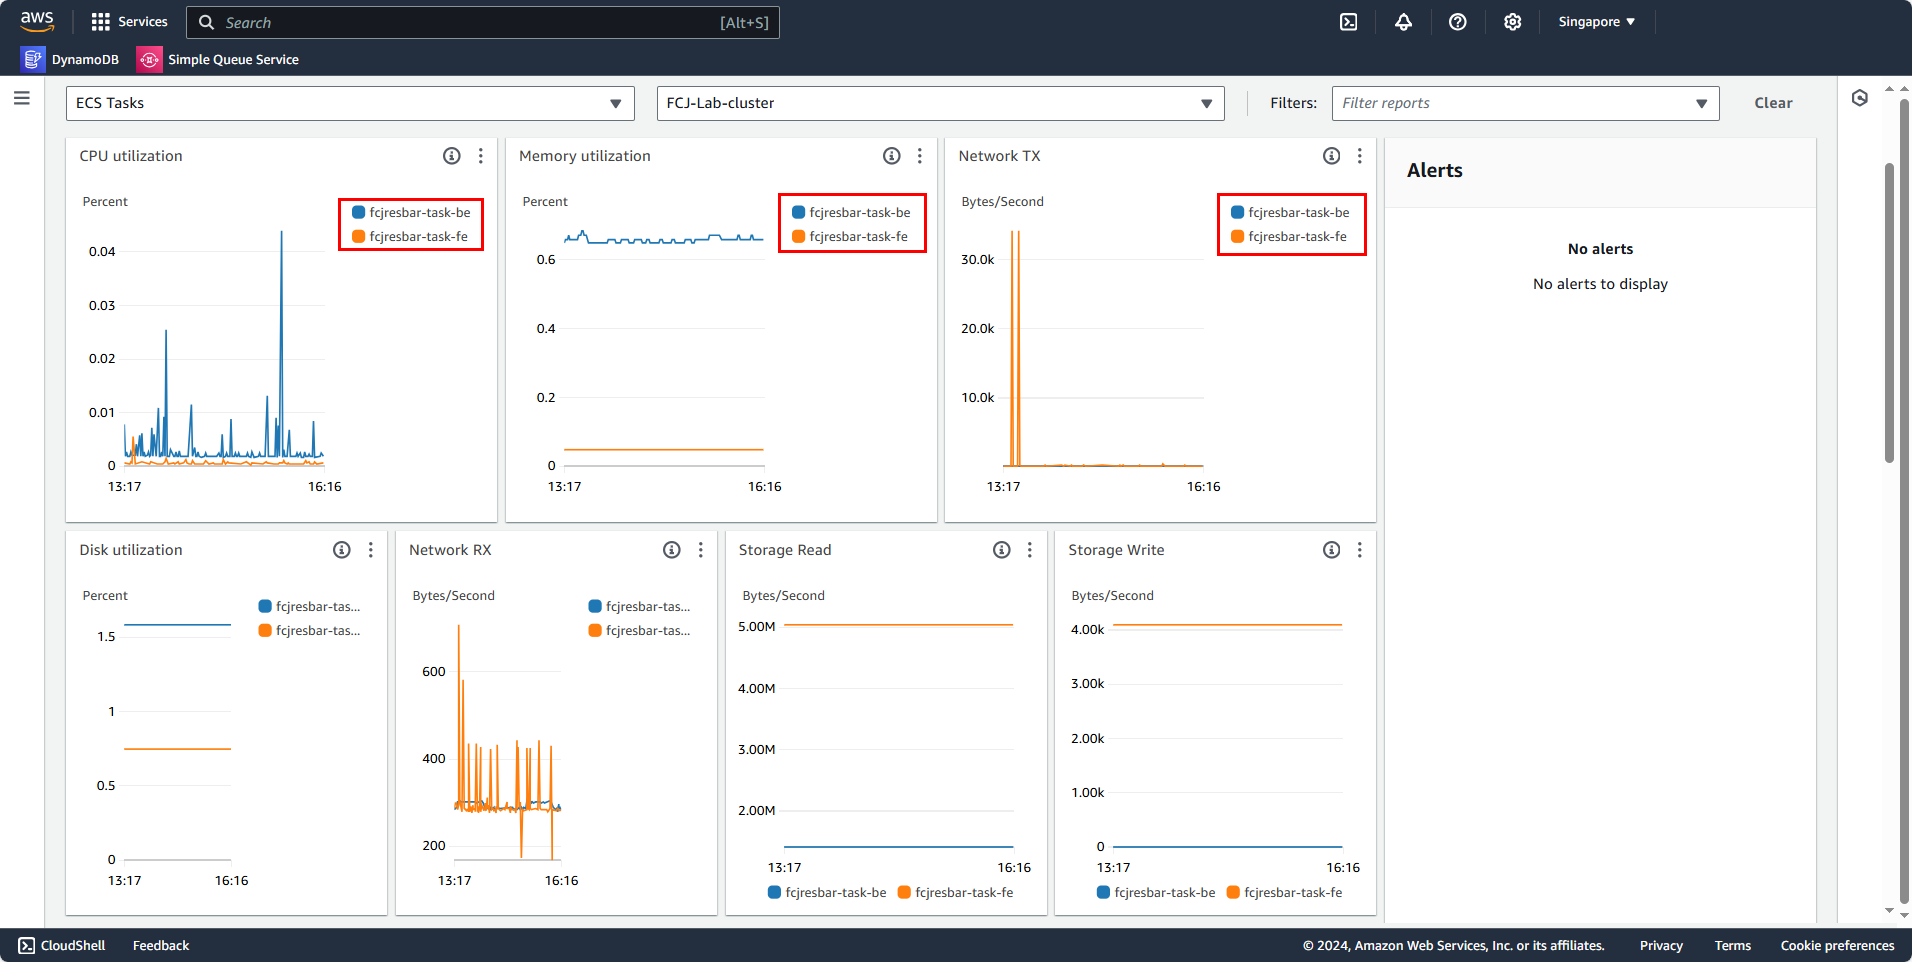The height and width of the screenshot is (962, 1912).
Task: Toggle fcjresbar-task-be legend in Storage Write
Action: coord(1156,893)
